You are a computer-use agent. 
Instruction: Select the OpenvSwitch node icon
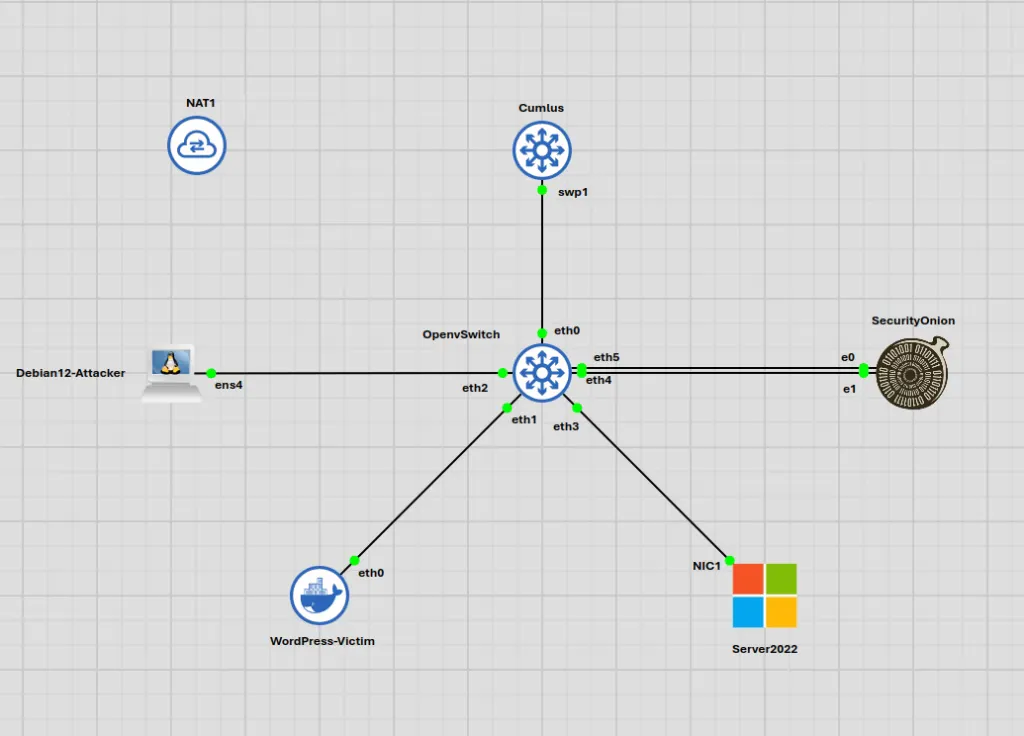542,373
